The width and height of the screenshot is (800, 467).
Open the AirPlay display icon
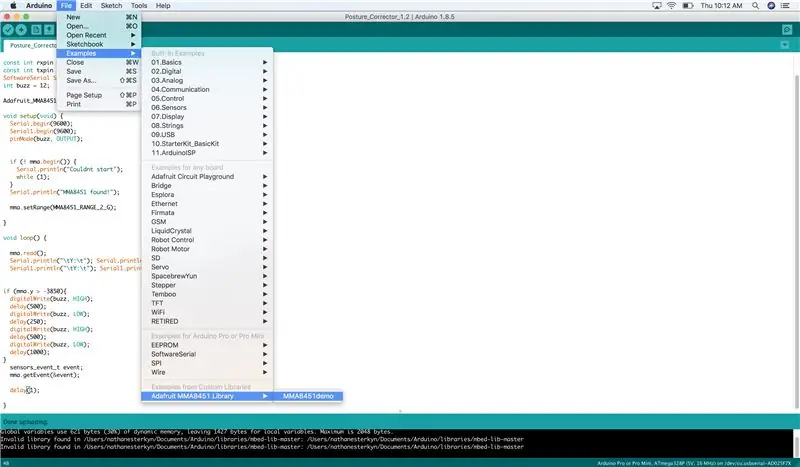[657, 6]
